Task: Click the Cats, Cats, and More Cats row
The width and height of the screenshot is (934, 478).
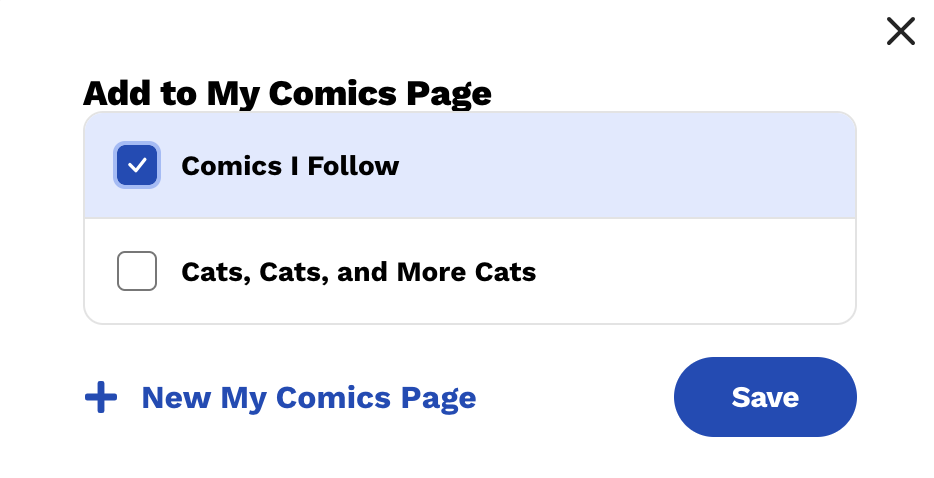Action: pyautogui.click(x=470, y=272)
